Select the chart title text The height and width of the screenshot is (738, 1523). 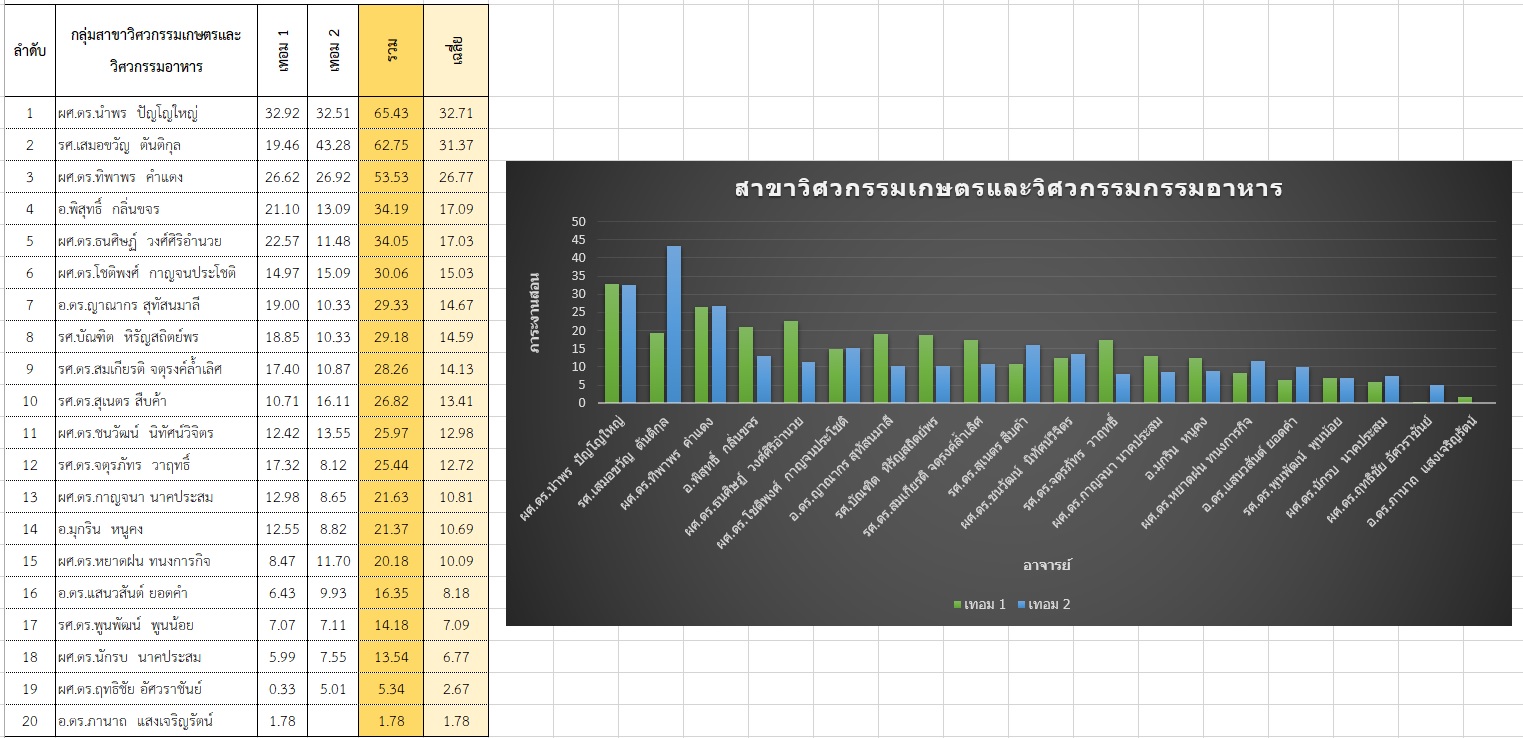1008,189
